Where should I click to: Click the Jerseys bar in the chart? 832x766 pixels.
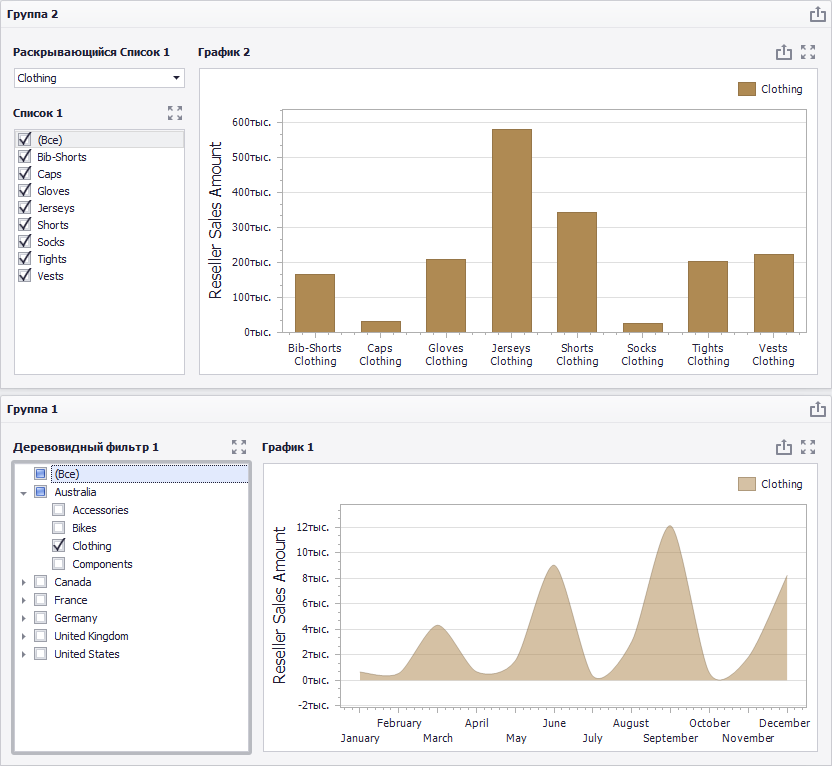(x=512, y=231)
